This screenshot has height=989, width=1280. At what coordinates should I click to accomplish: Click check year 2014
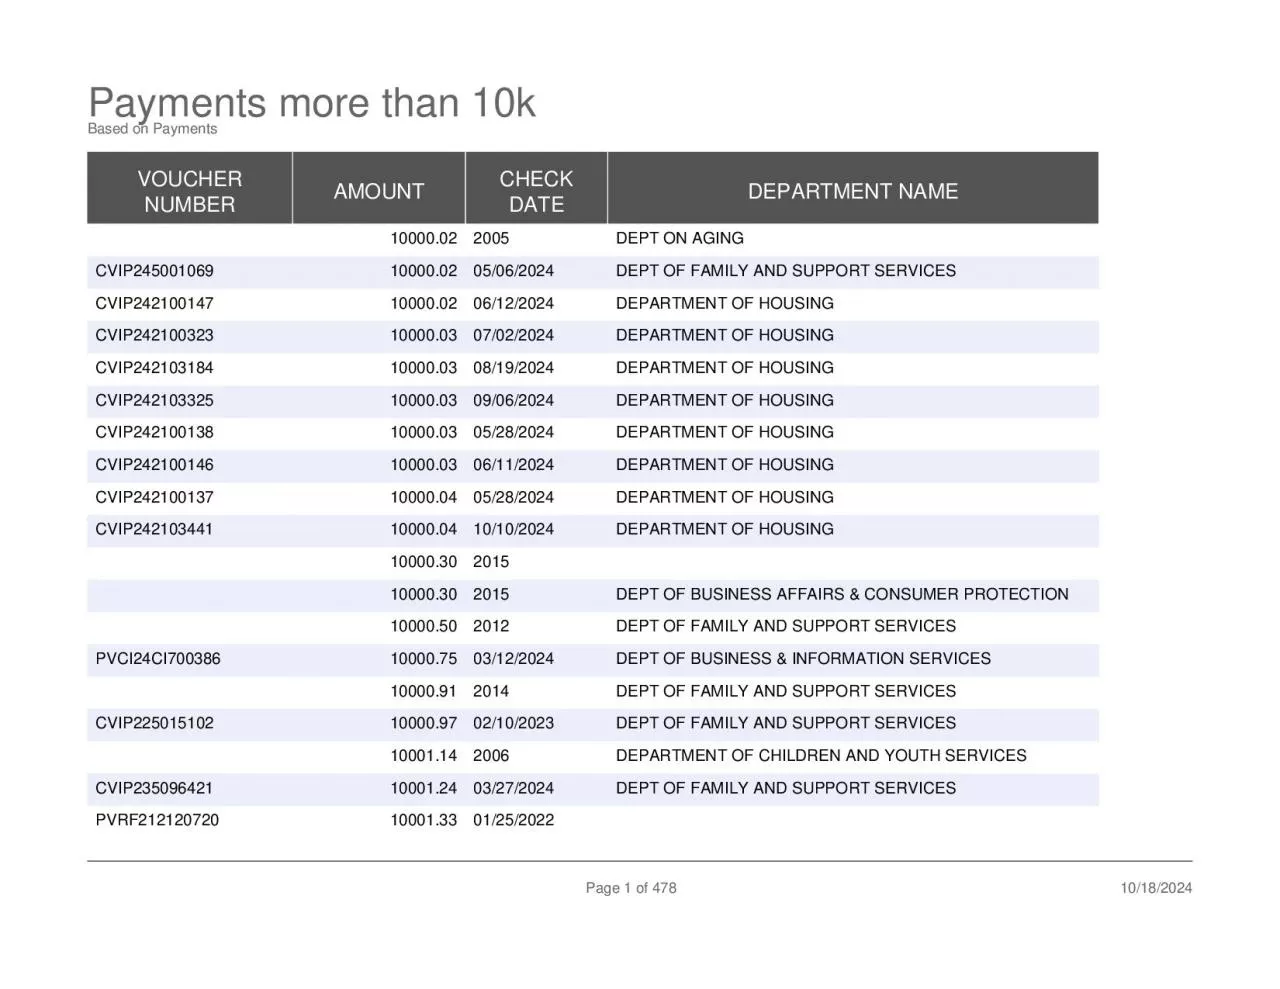(491, 691)
